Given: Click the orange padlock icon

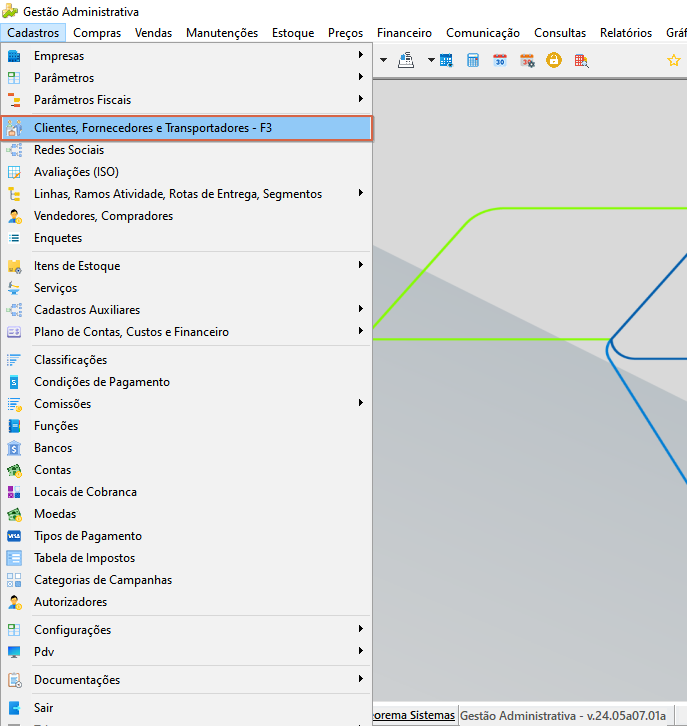Looking at the screenshot, I should pyautogui.click(x=554, y=60).
